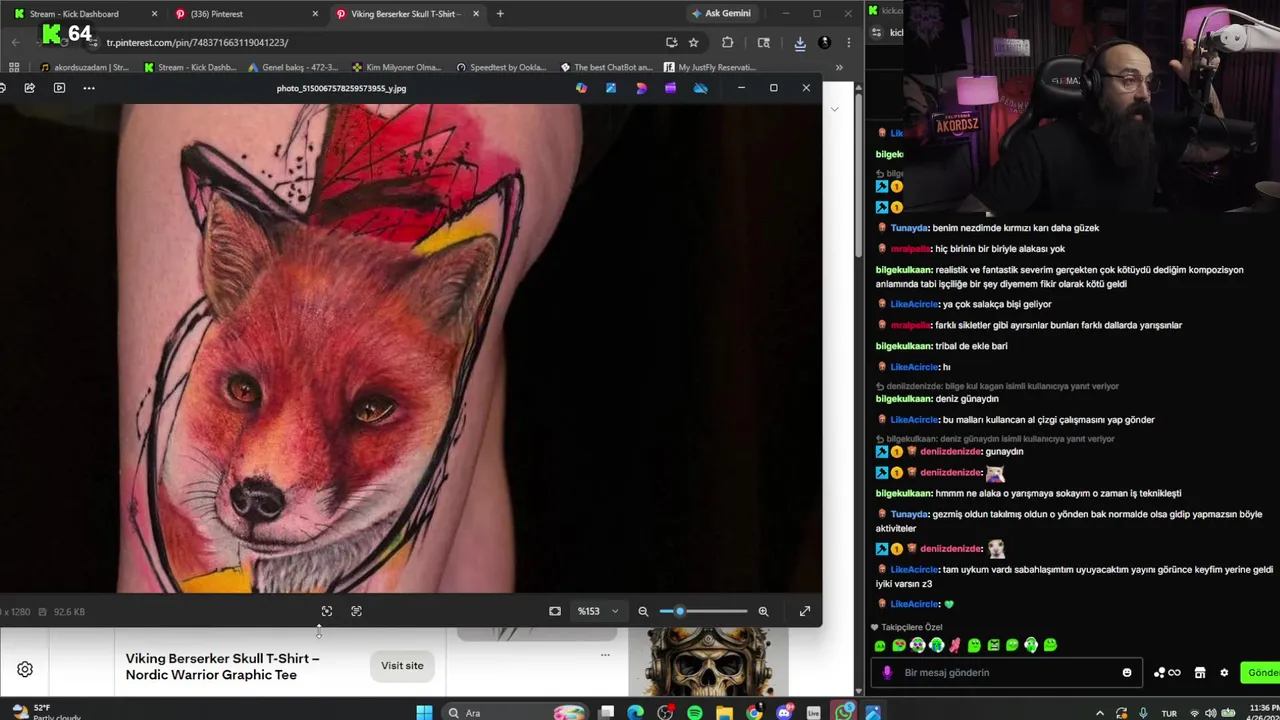Open the Pinterest settings gear icon
1280x720 pixels.
pos(25,669)
